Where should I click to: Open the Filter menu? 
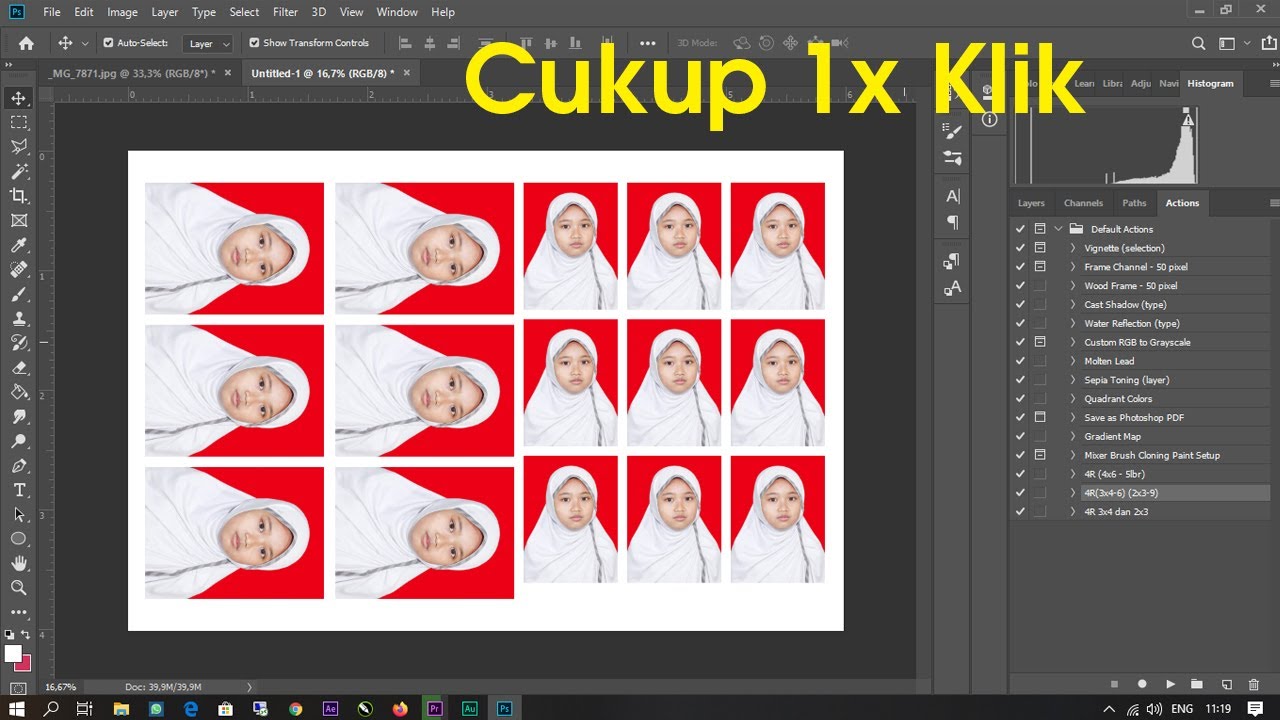coord(285,12)
